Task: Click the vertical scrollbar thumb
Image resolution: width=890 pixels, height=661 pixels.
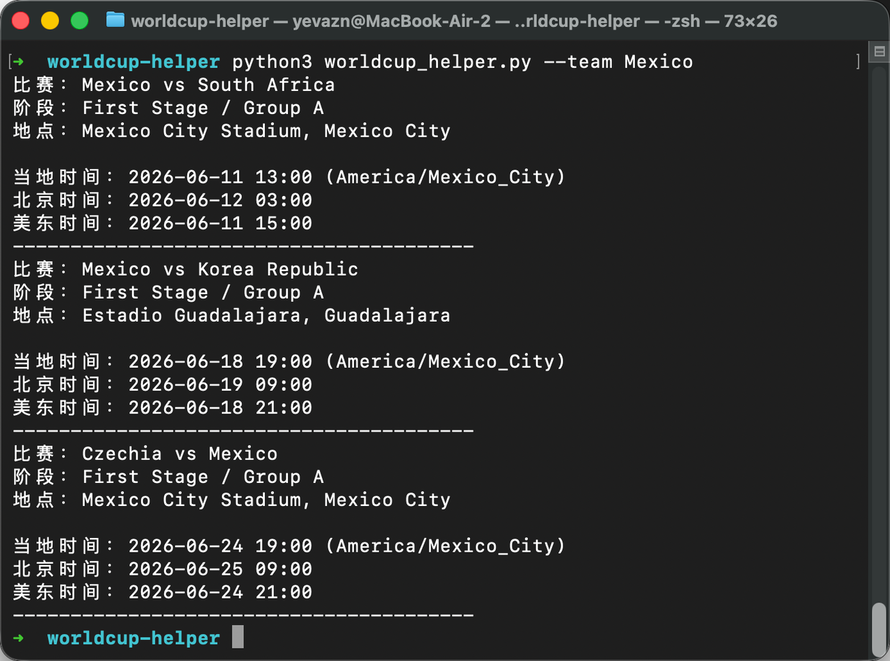Action: point(879,629)
